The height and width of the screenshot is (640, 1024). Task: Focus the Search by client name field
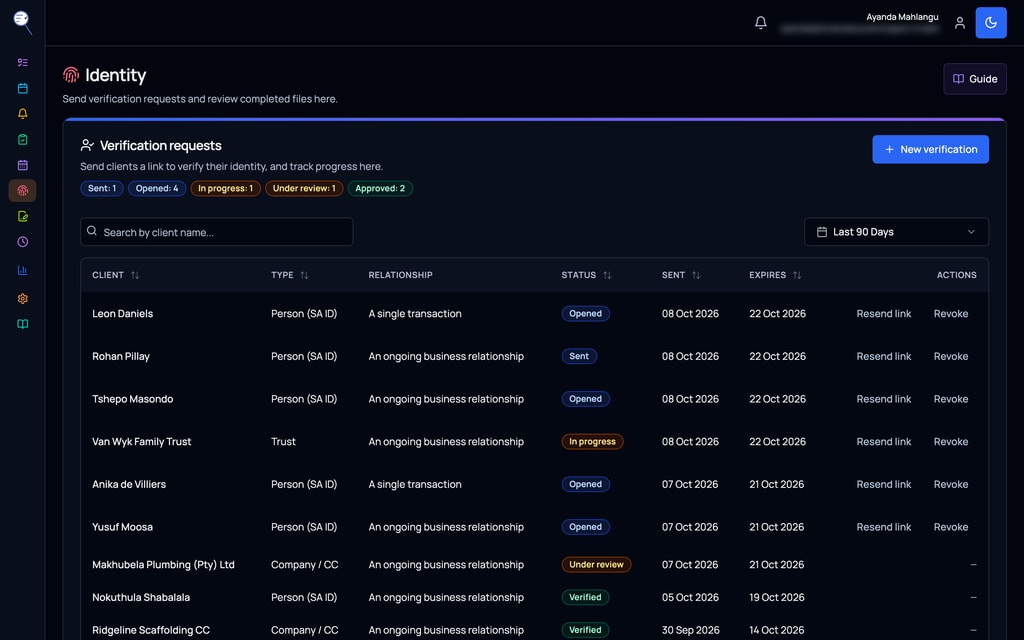(217, 232)
